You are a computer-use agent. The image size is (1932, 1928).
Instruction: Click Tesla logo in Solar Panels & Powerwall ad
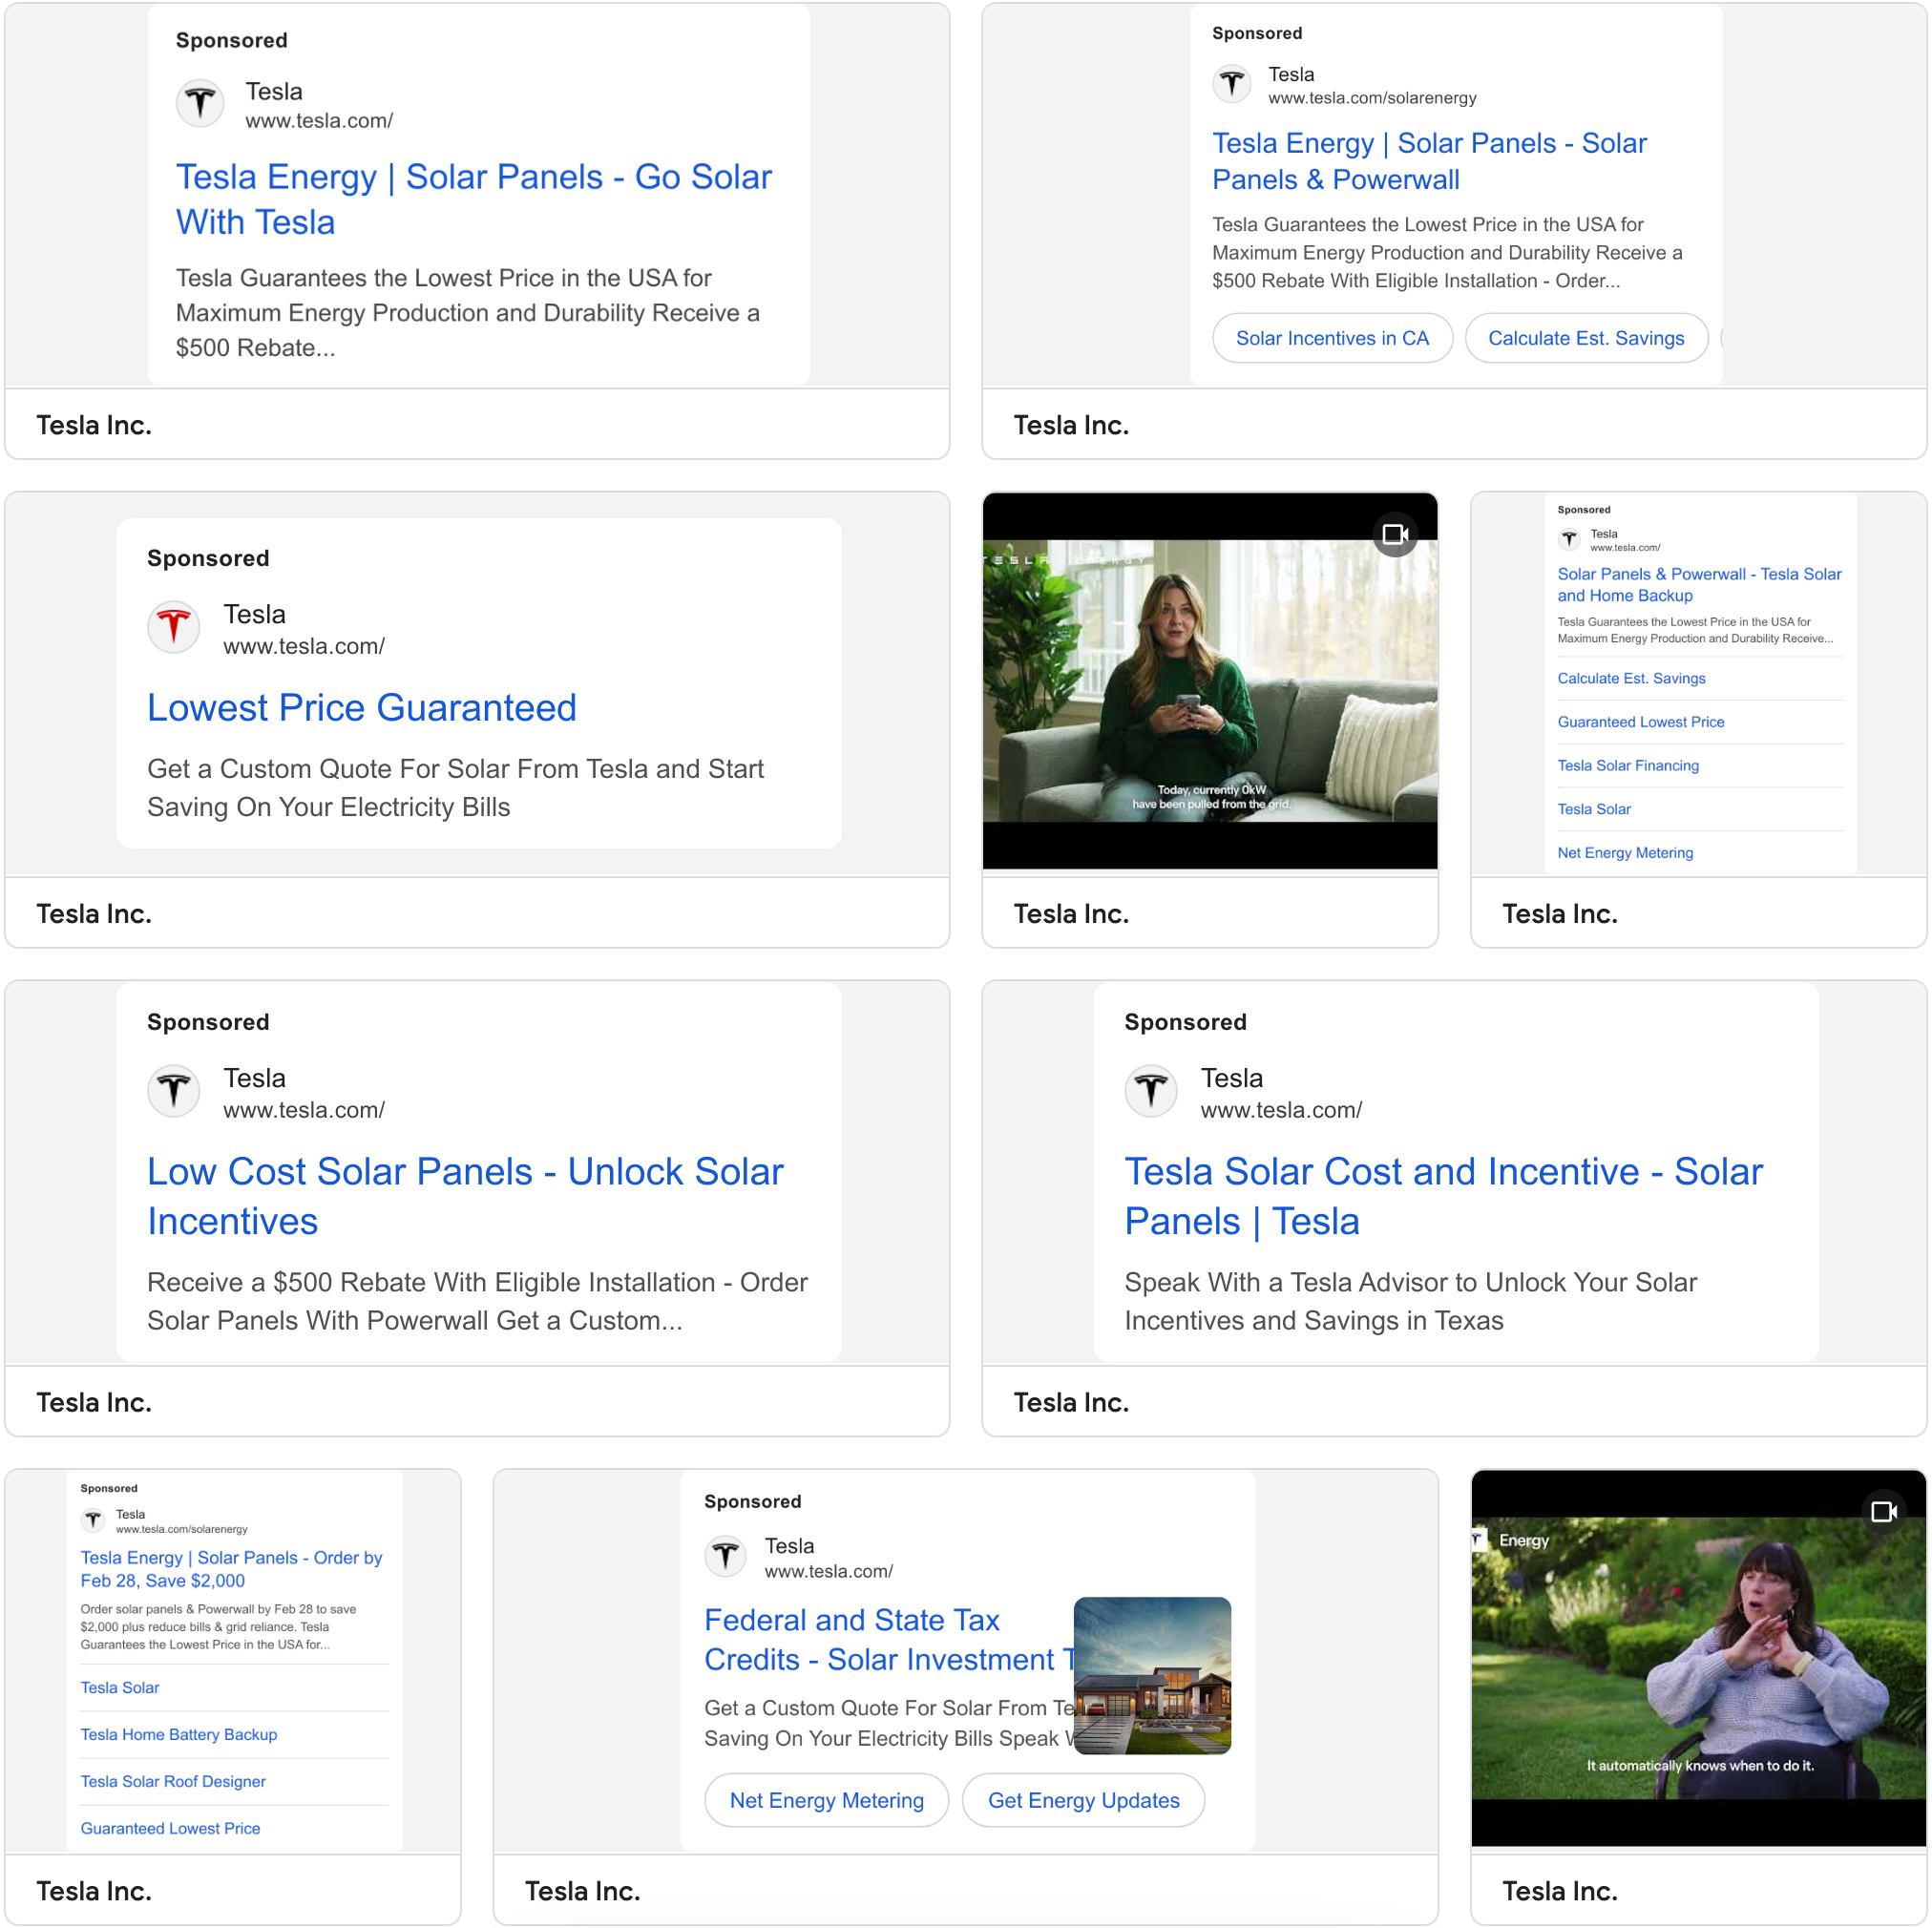coord(1232,84)
